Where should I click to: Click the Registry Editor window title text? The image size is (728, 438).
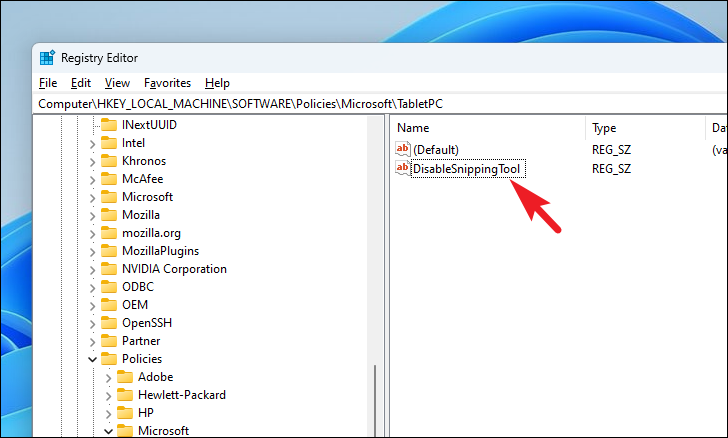coord(99,58)
